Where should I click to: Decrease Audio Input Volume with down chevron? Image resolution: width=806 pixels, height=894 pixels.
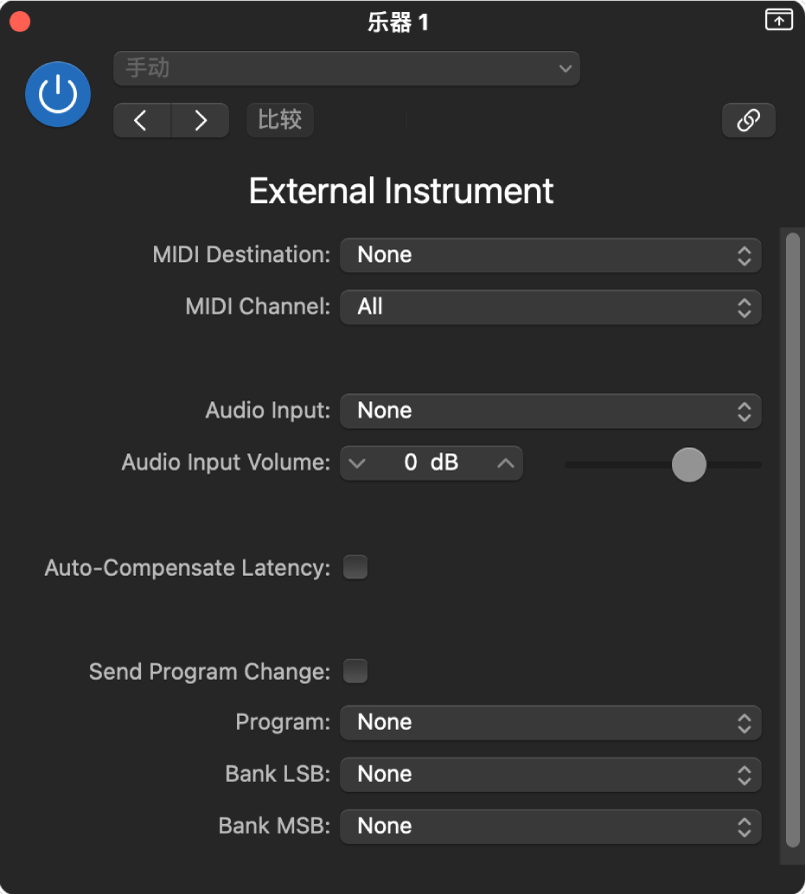click(x=357, y=463)
